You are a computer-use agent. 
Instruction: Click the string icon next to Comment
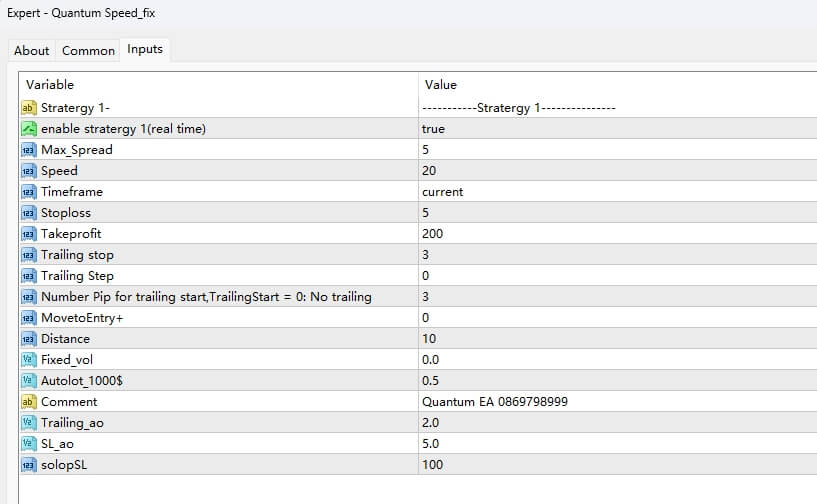28,402
